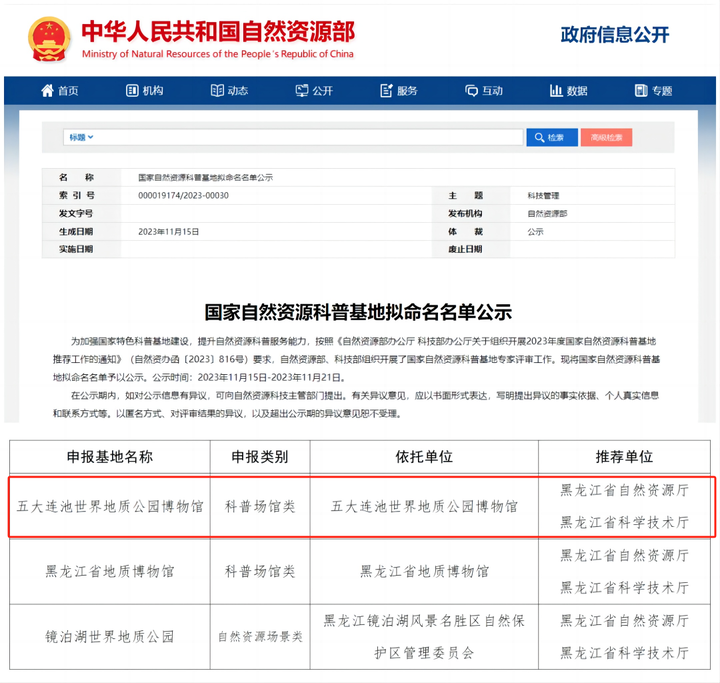Open the 服务 menu item
Screen dimensions: 720x683
coord(407,91)
